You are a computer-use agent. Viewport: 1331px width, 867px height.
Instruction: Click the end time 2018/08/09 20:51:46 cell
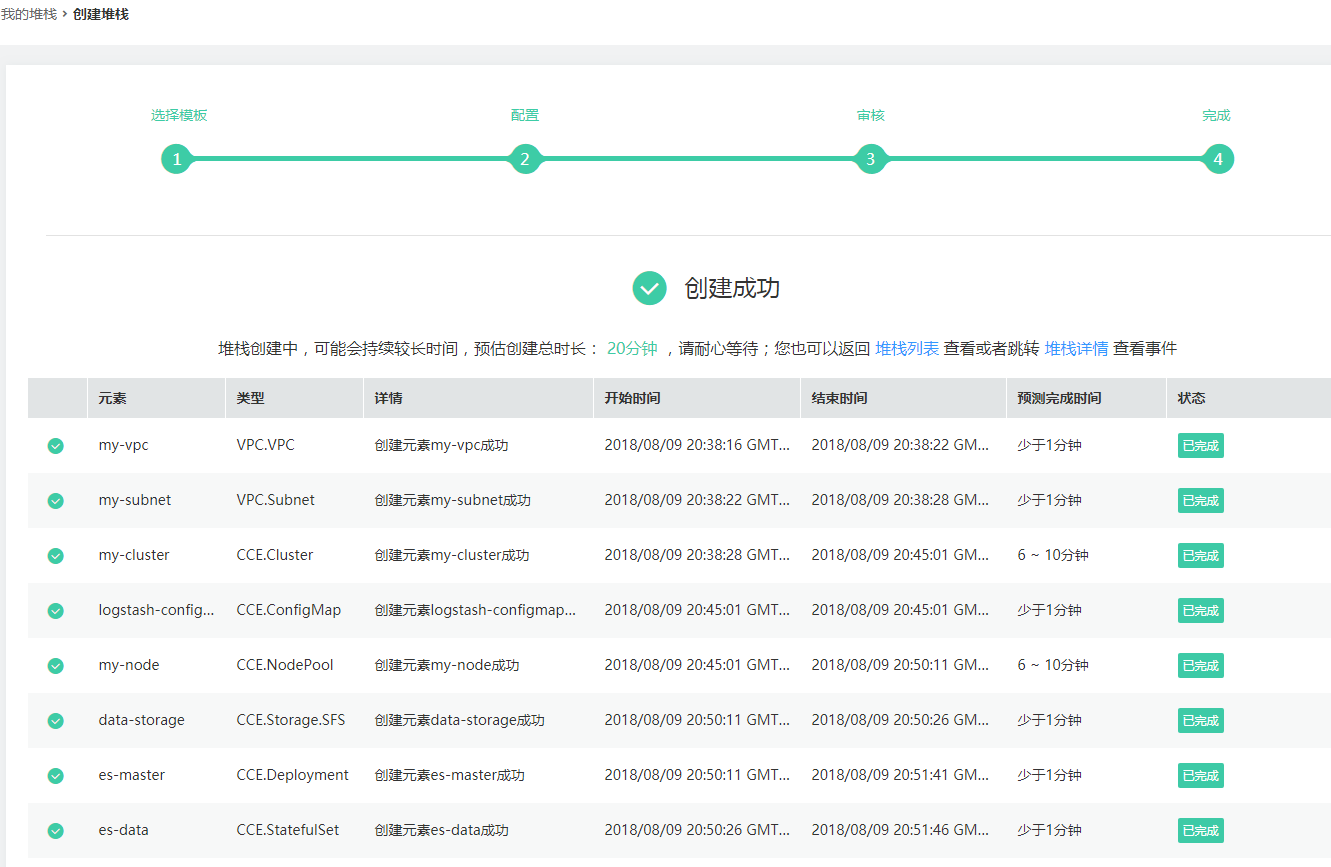point(900,830)
